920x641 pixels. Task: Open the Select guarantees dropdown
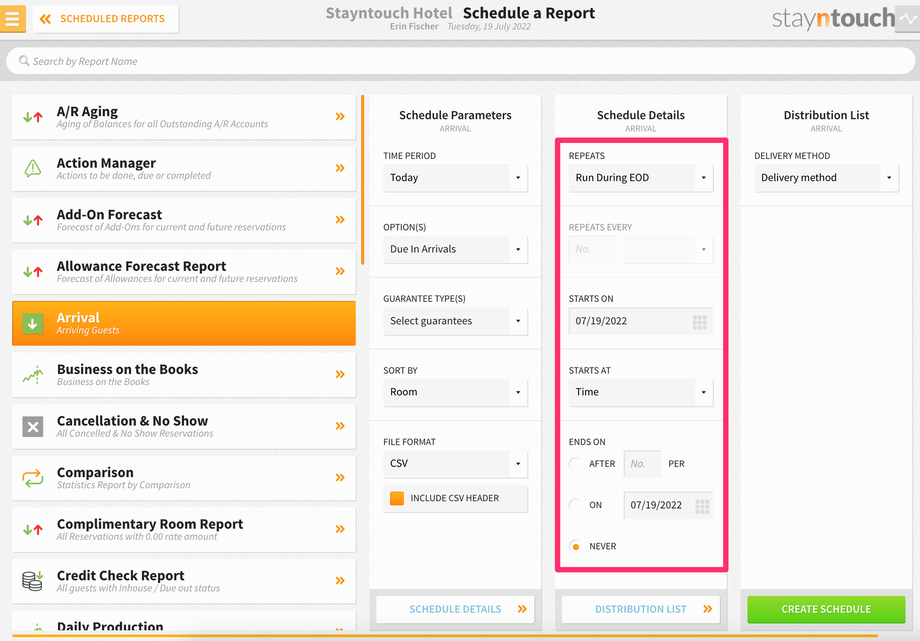pyautogui.click(x=455, y=321)
